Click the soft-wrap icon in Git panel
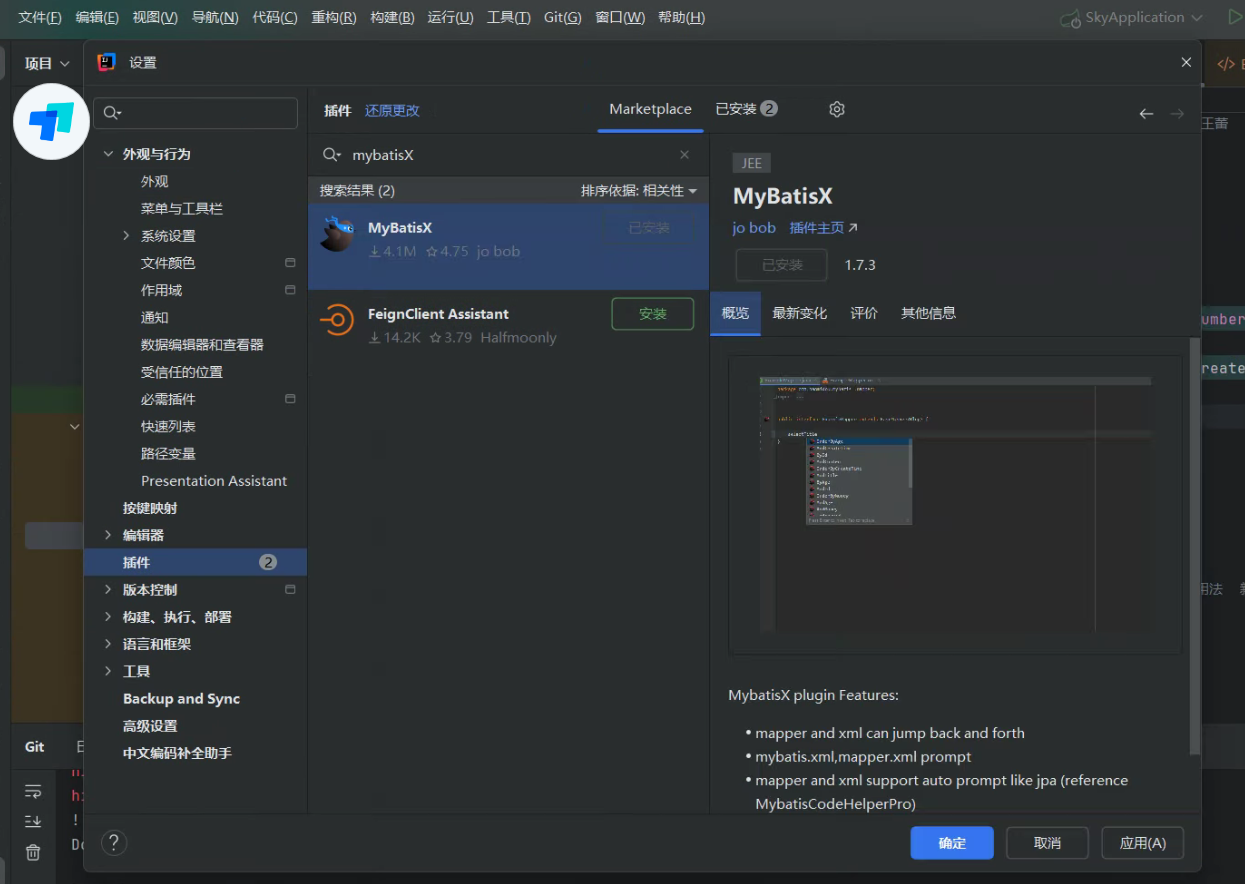The height and width of the screenshot is (884, 1245). 33,791
